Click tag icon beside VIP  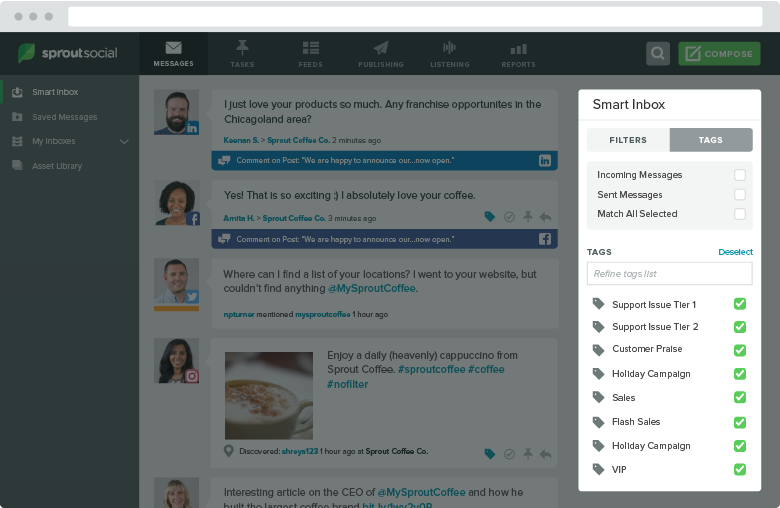(598, 469)
